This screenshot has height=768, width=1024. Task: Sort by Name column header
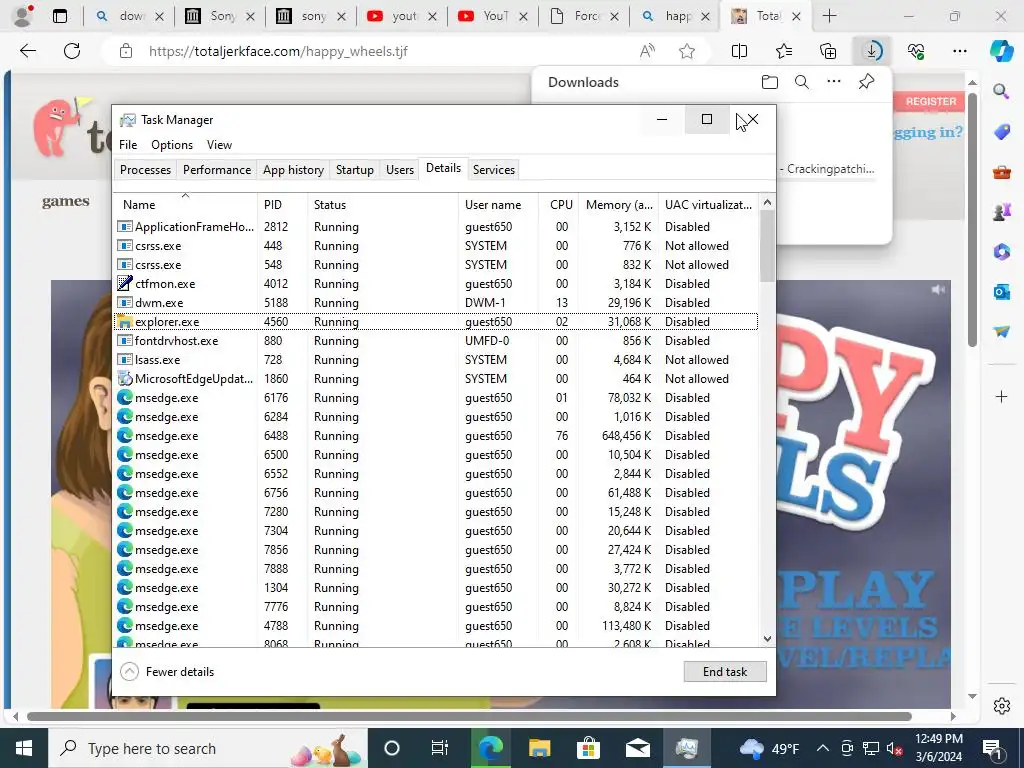(x=185, y=204)
